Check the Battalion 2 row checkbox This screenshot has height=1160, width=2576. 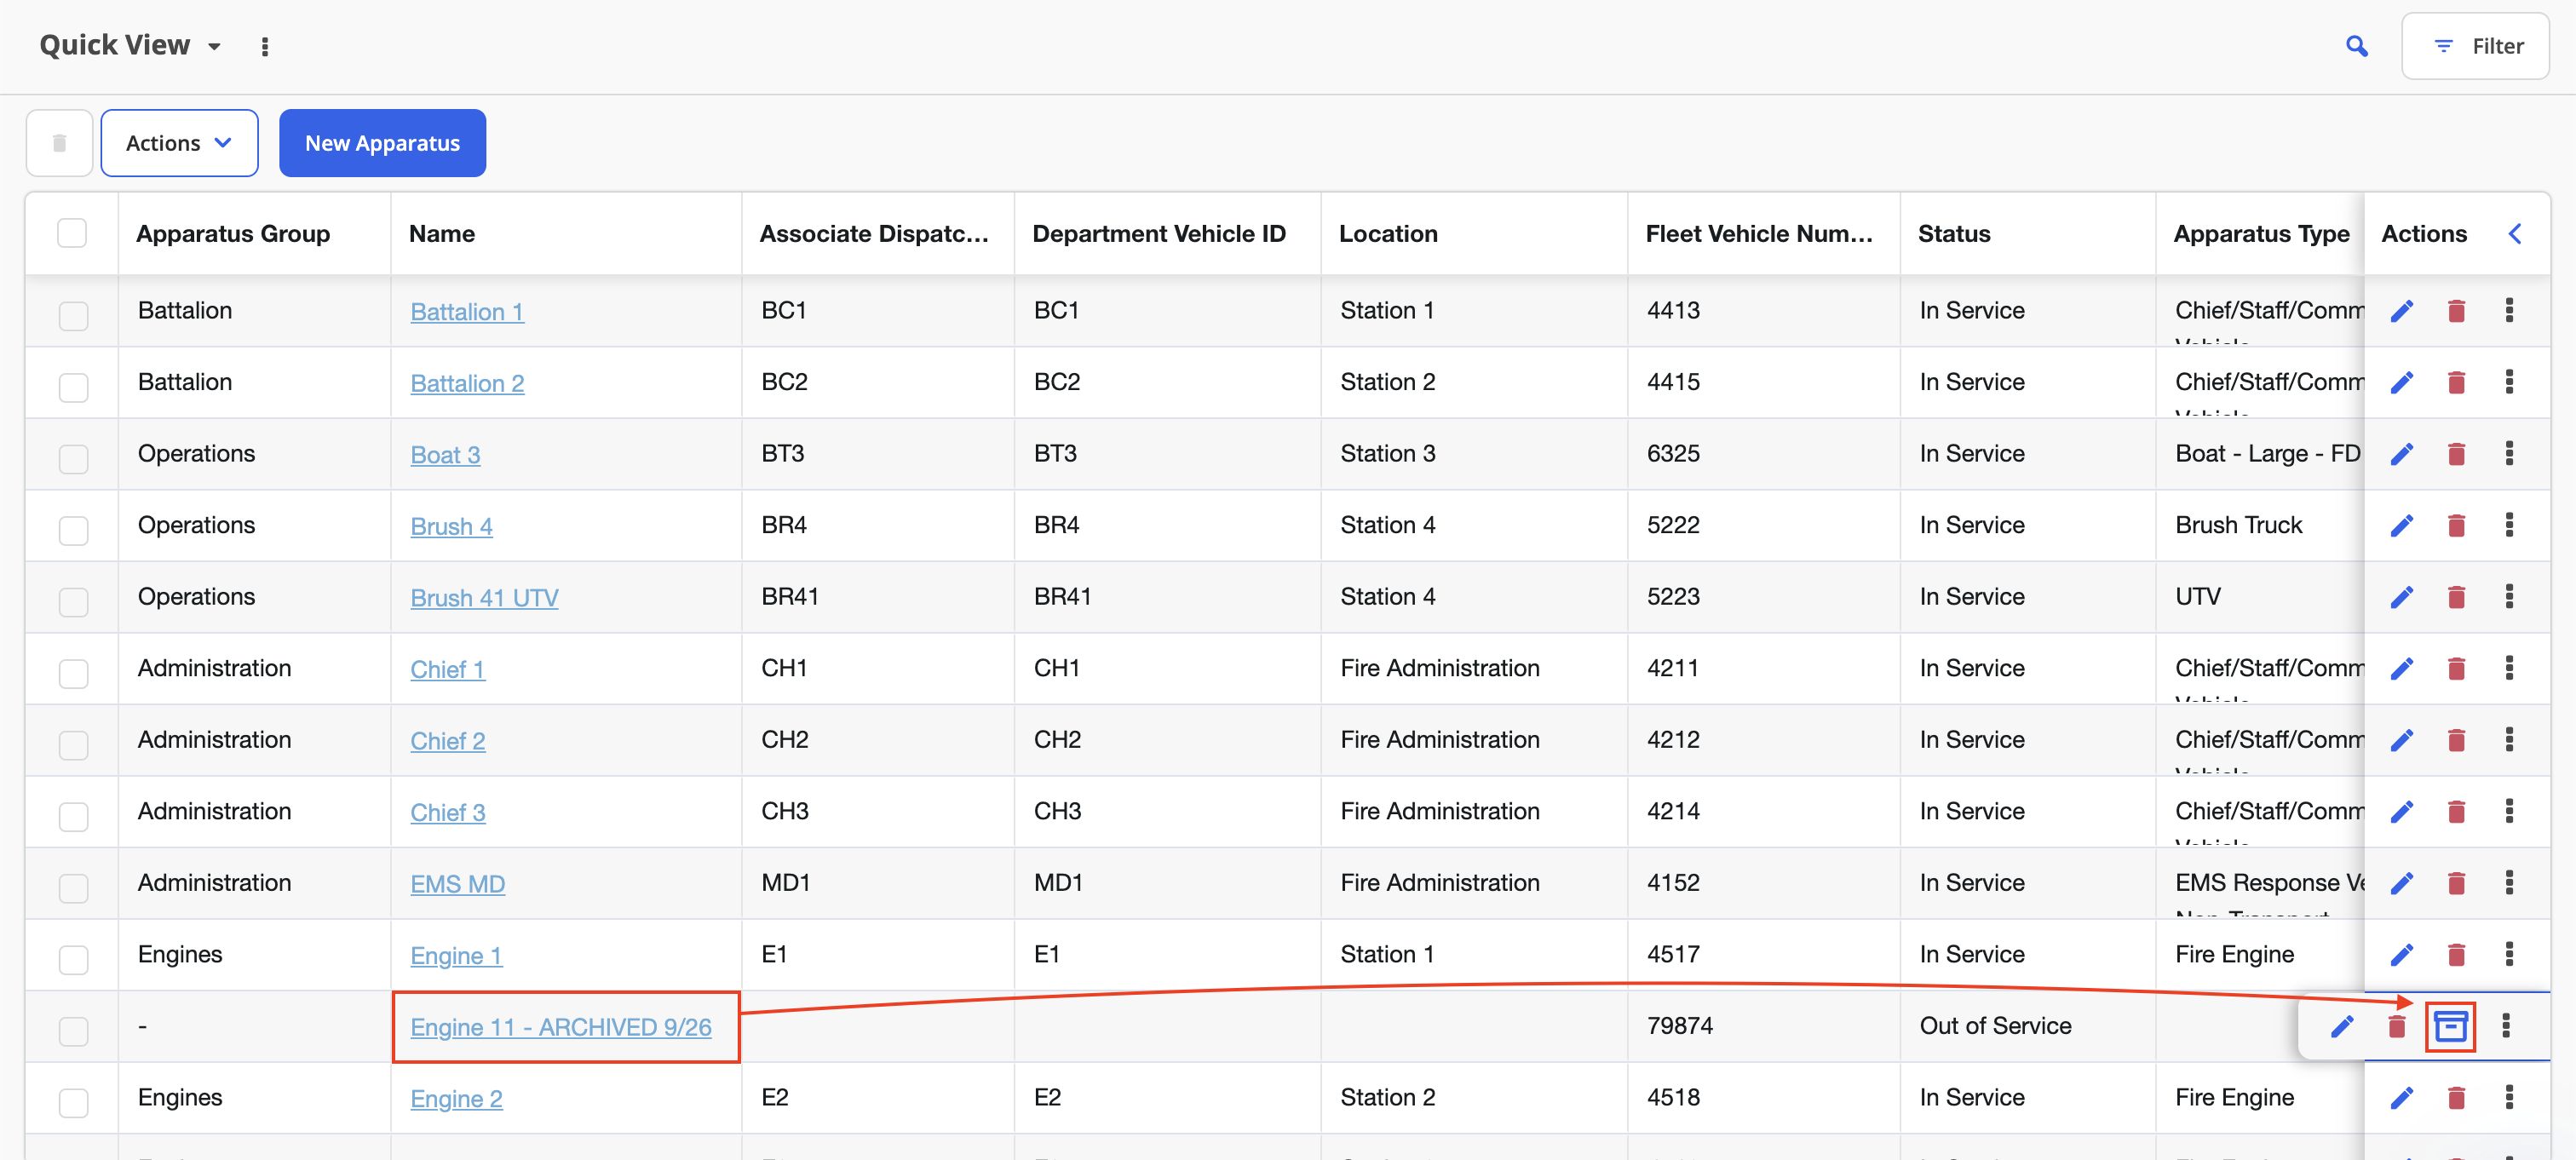tap(73, 387)
